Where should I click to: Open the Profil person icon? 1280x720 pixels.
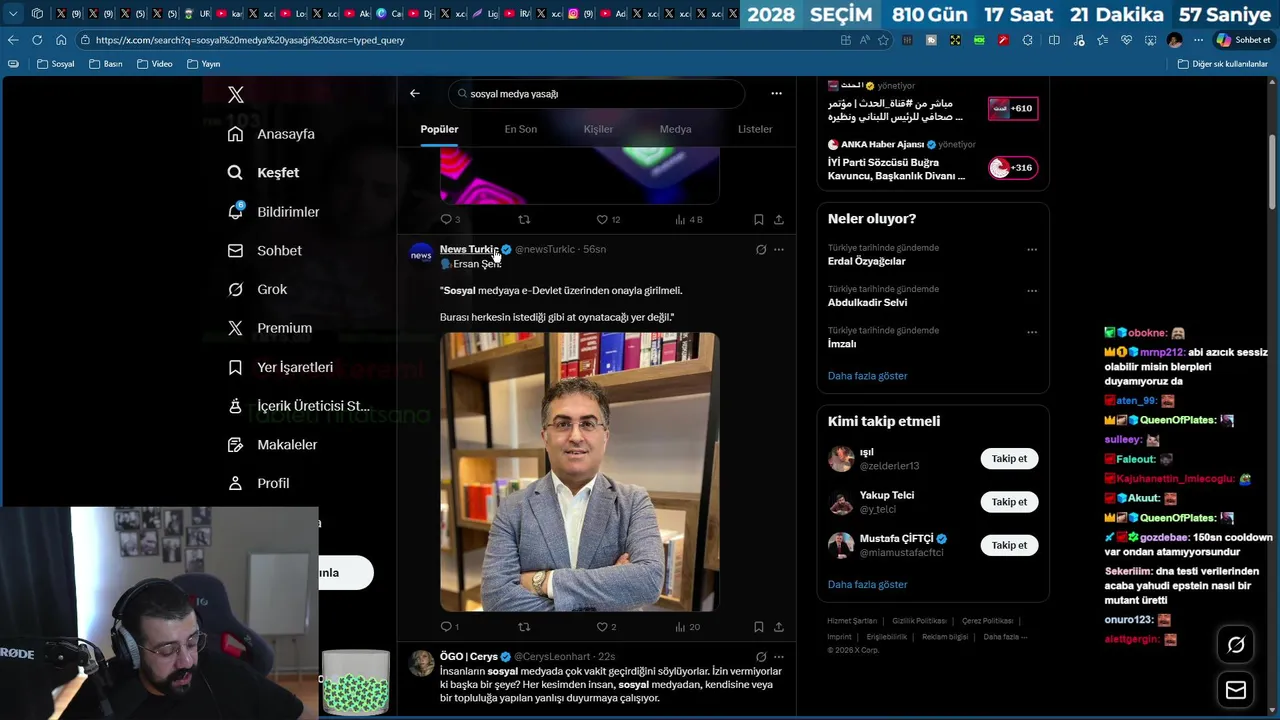[x=235, y=483]
